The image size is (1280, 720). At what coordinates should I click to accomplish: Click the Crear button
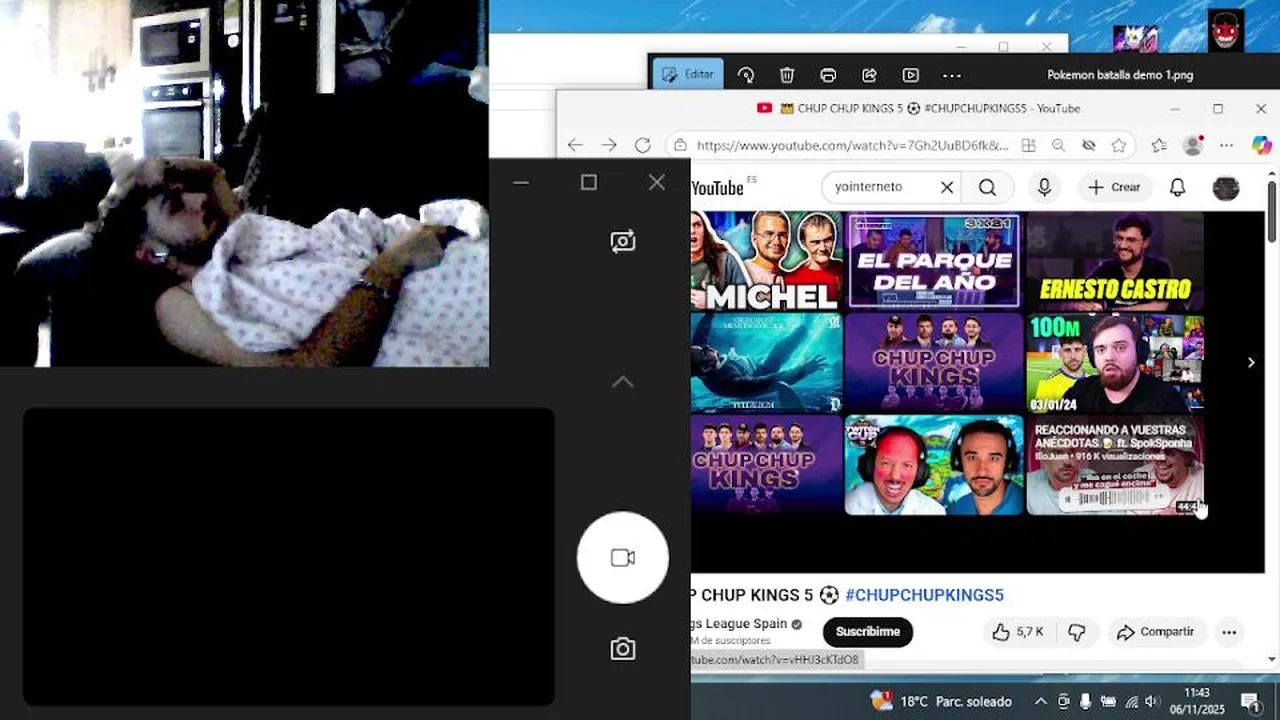[x=1114, y=187]
